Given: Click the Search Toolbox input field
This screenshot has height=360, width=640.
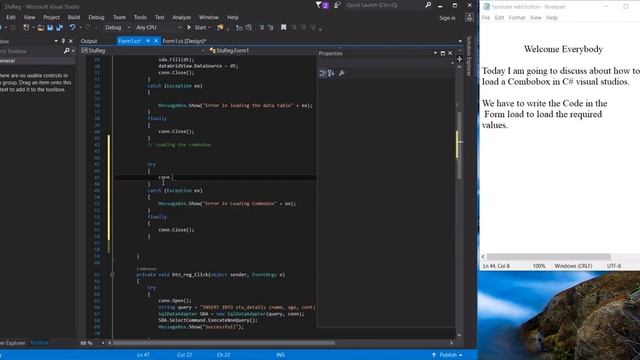Looking at the screenshot, I should (31, 51).
